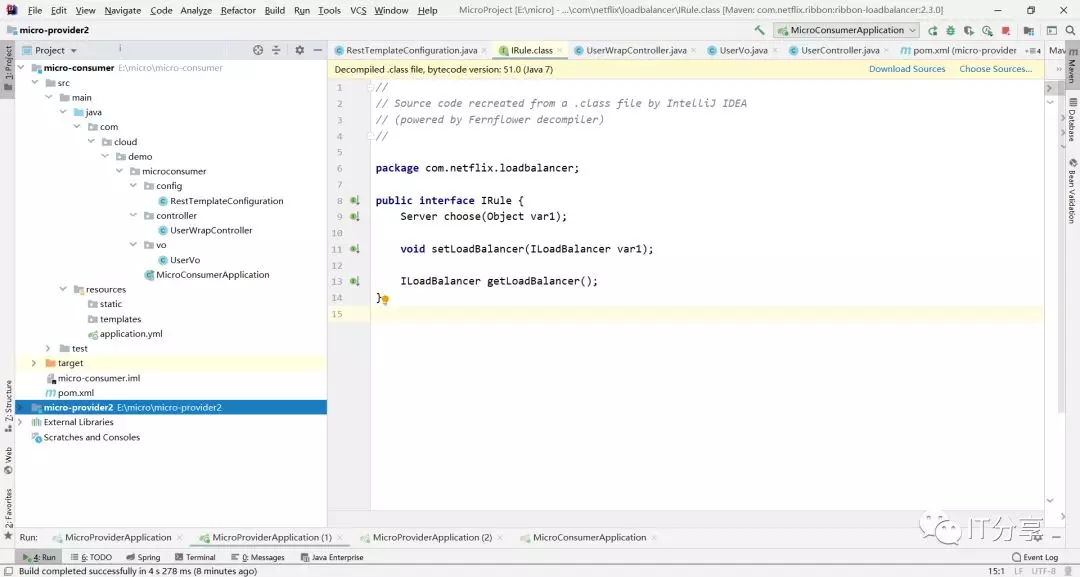Viewport: 1080px width, 577px height.
Task: Click the Run Anything icon beside search
Action: tap(1052, 30)
